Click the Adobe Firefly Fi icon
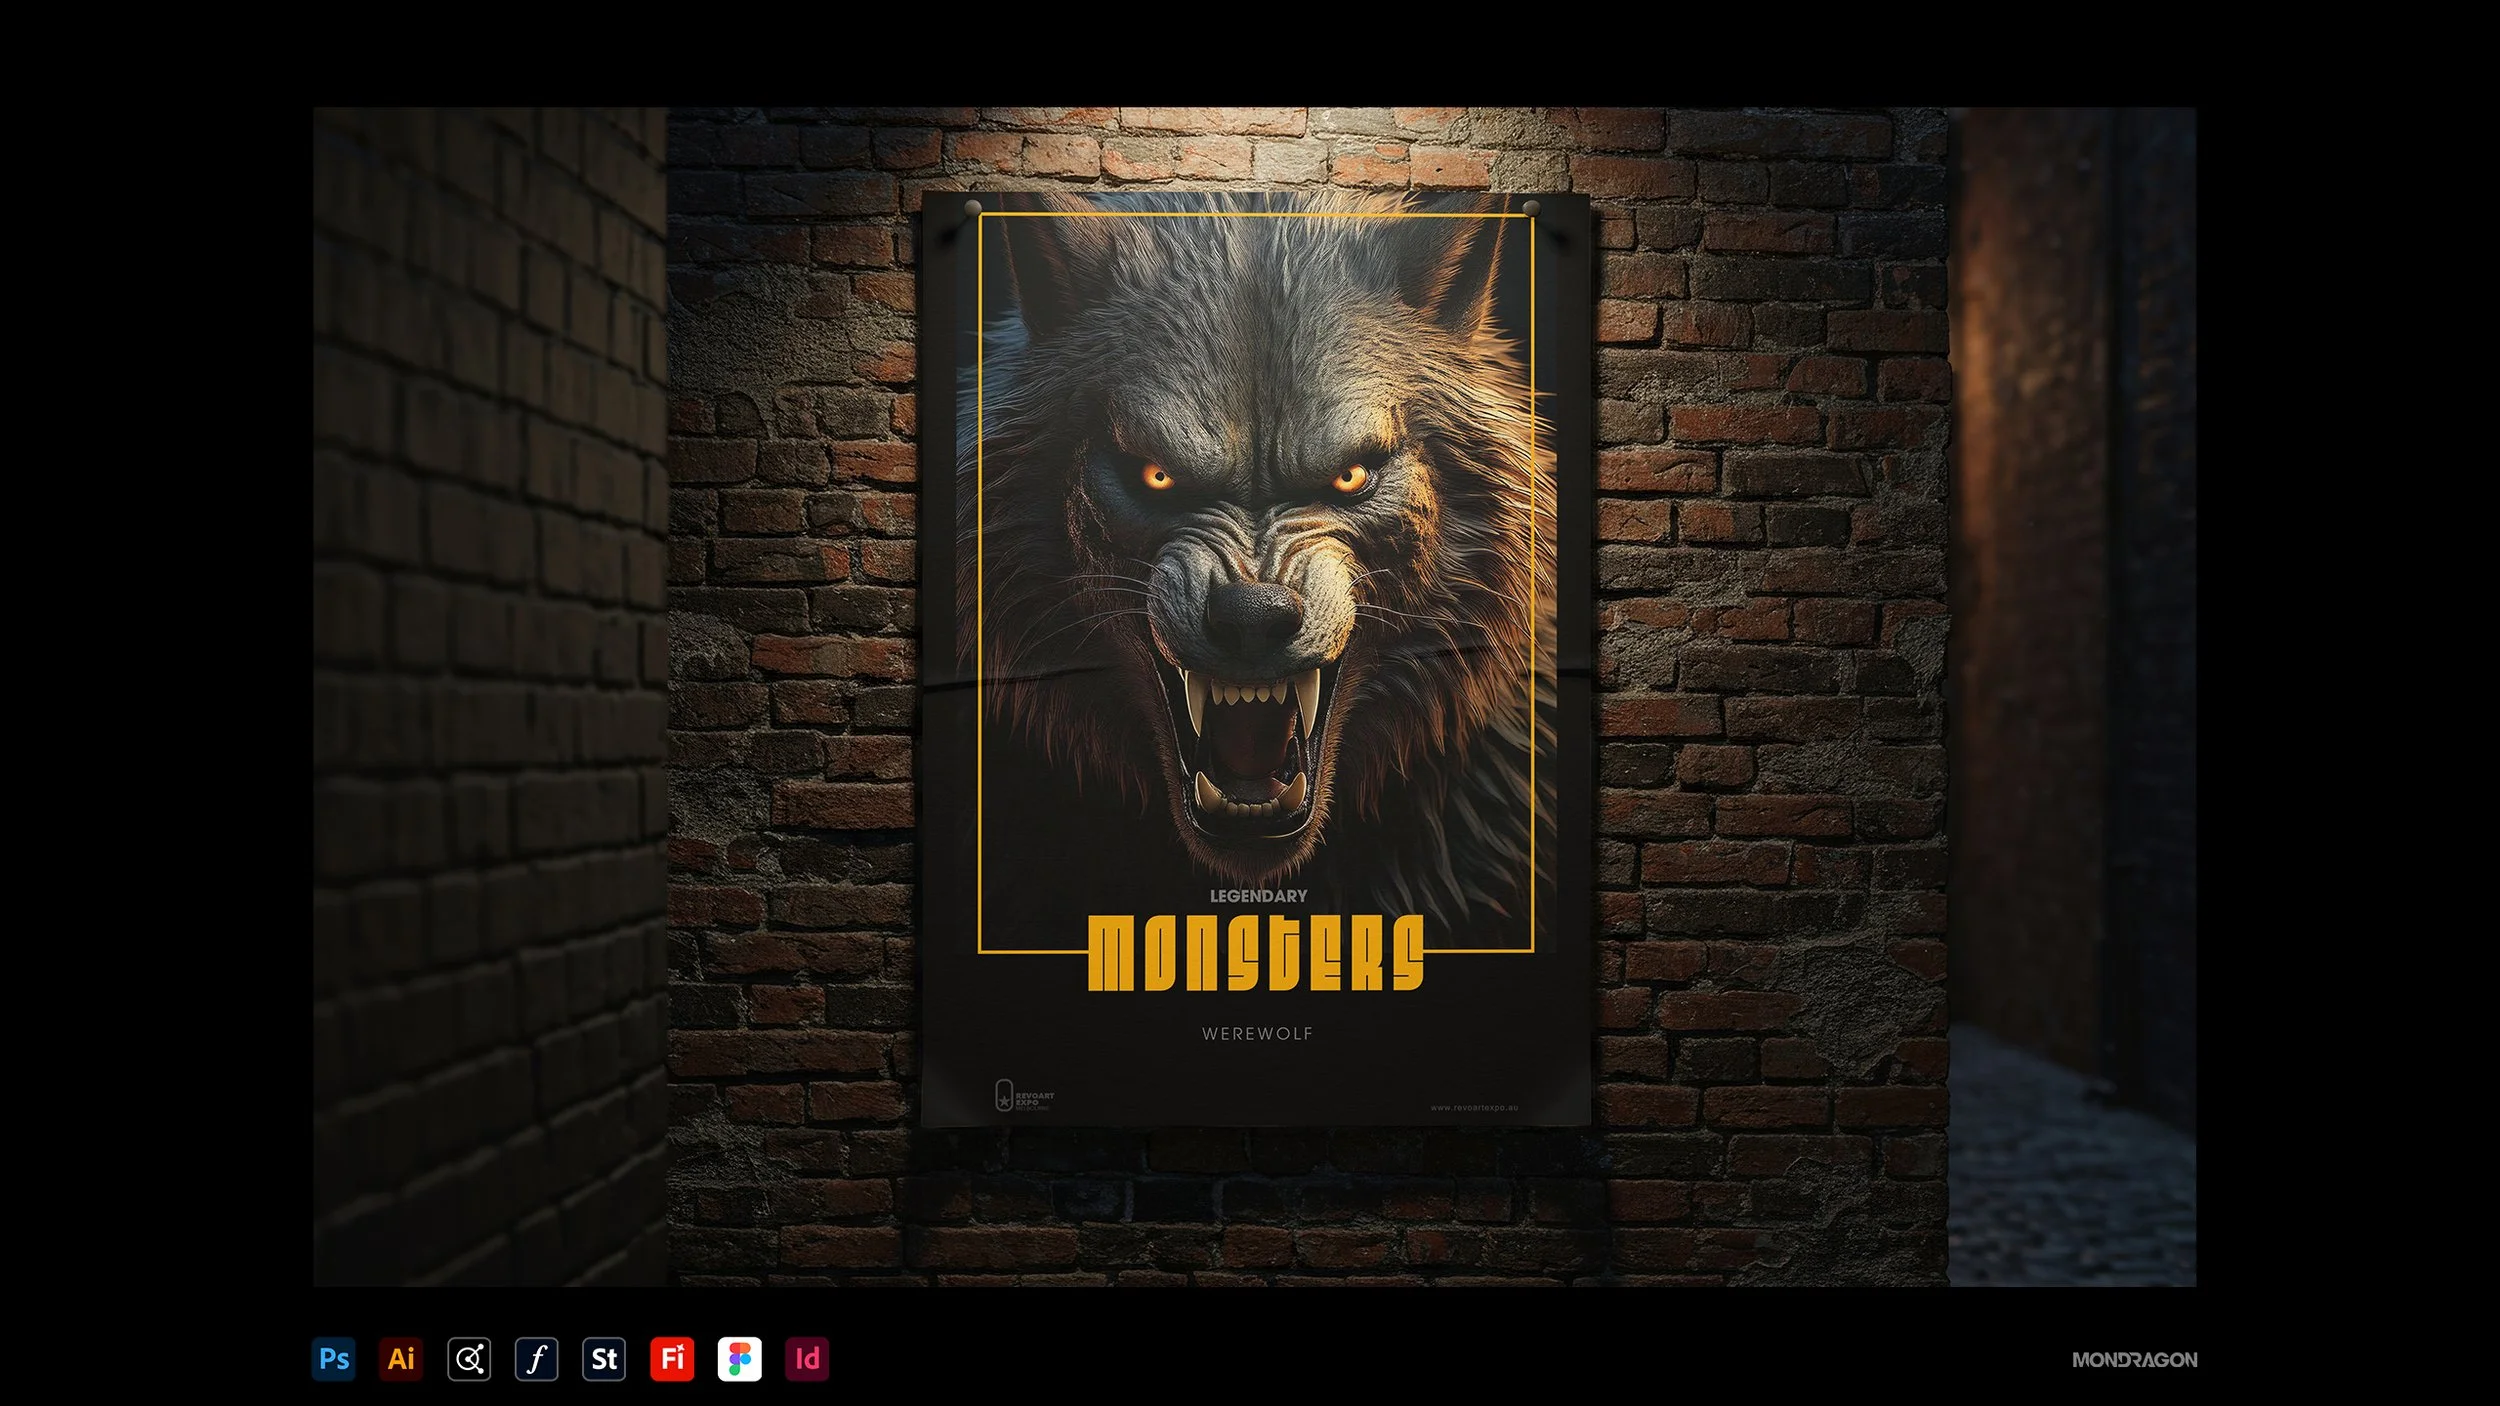The width and height of the screenshot is (2500, 1406). 672,1359
